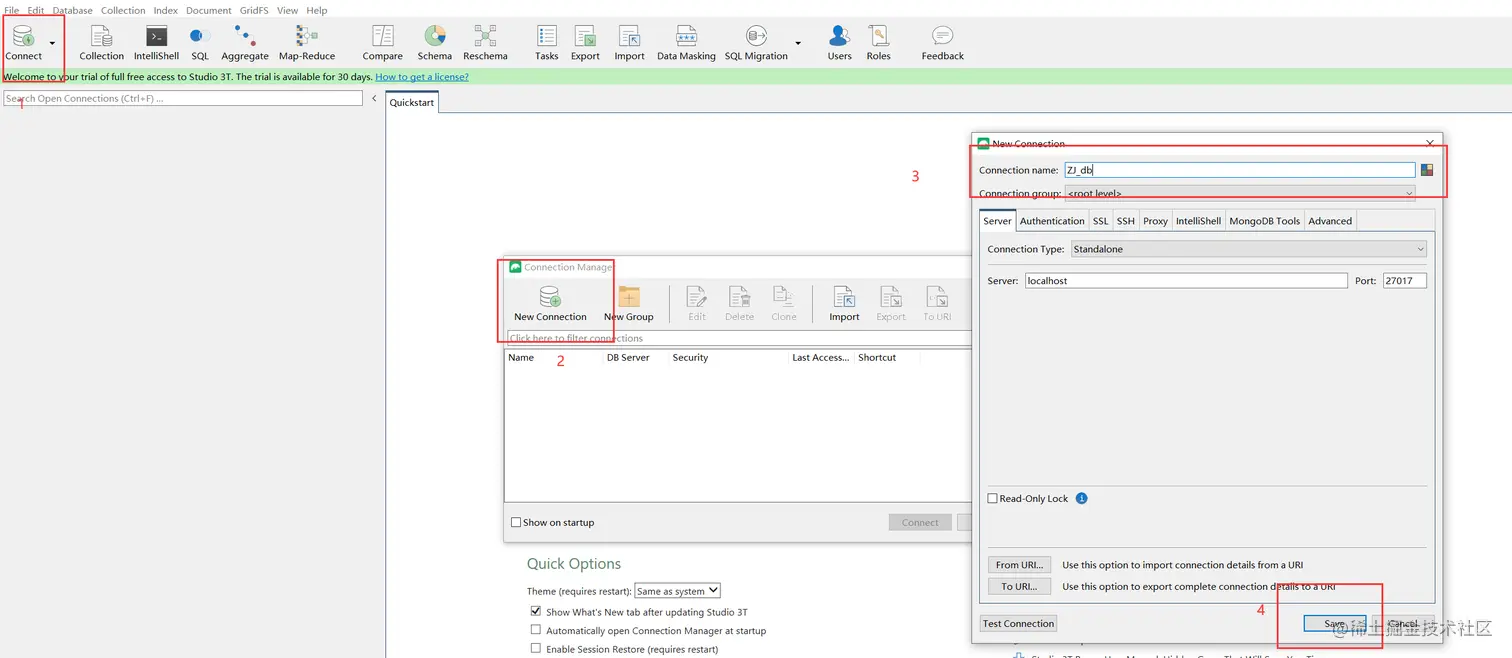Switch to the SSL tab
Screen dimensions: 1512x658
coord(1101,221)
